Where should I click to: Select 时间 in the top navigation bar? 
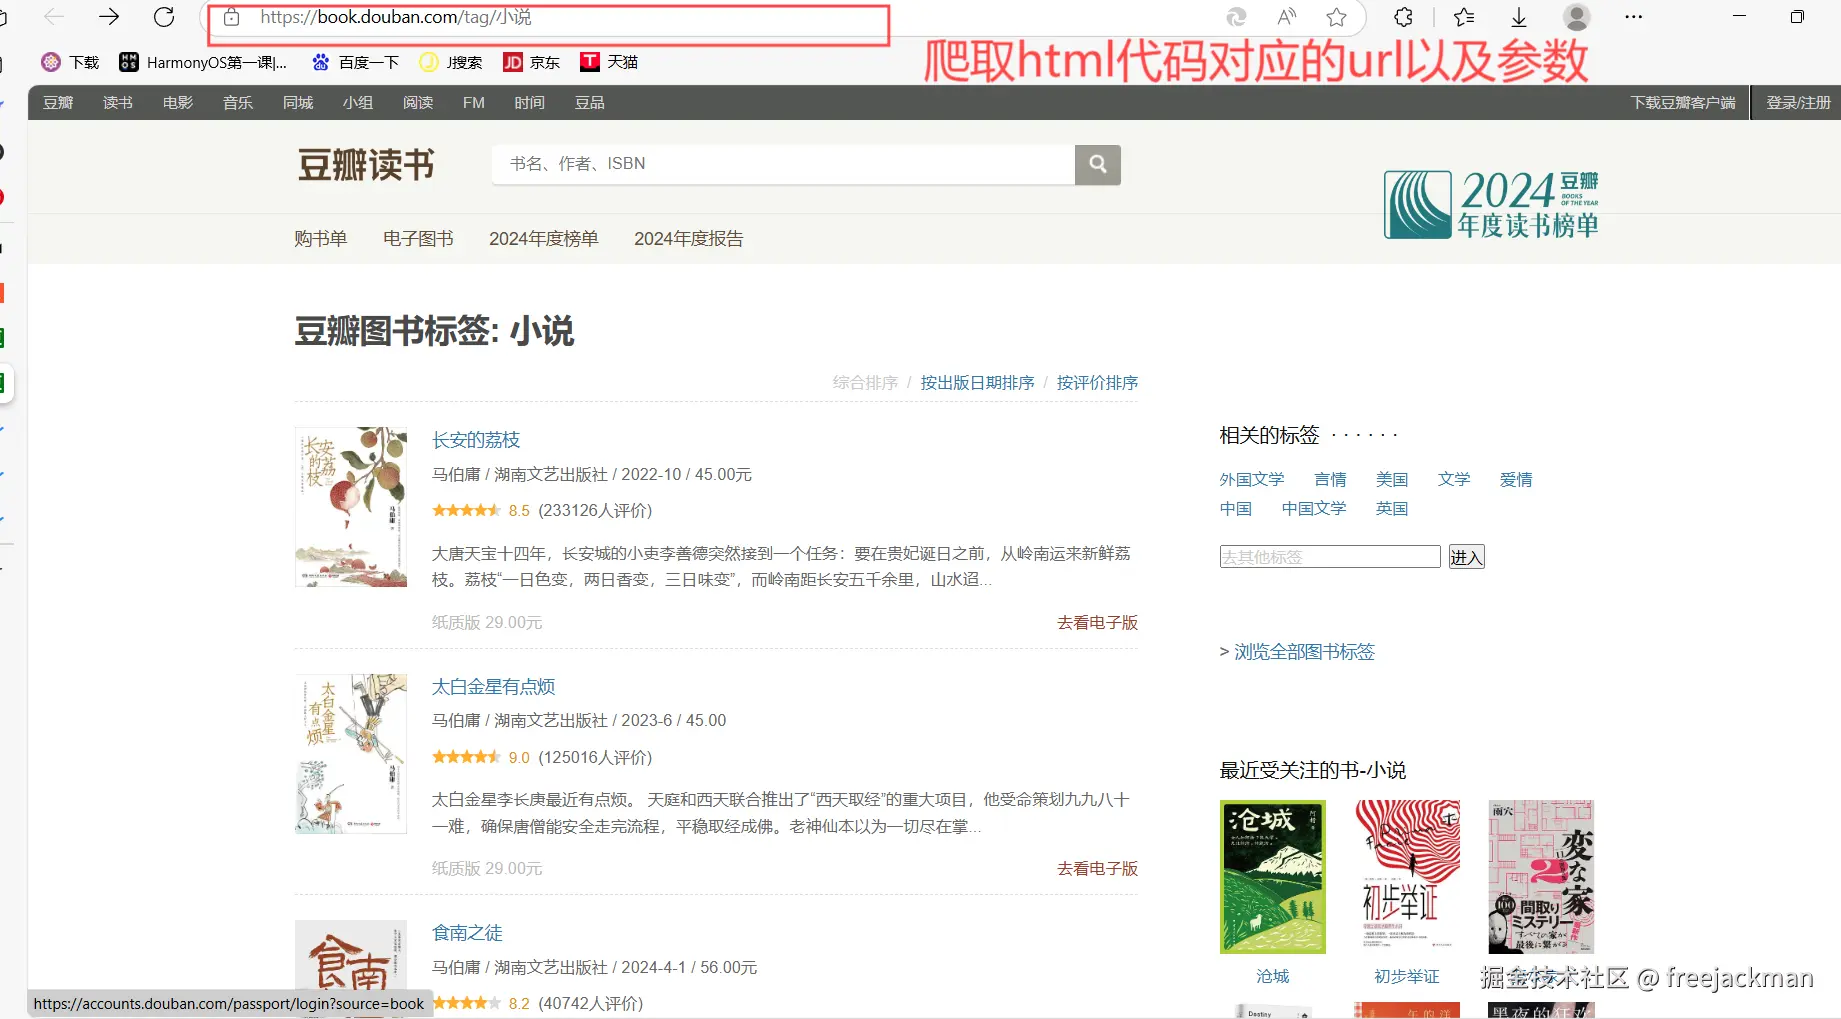530,103
